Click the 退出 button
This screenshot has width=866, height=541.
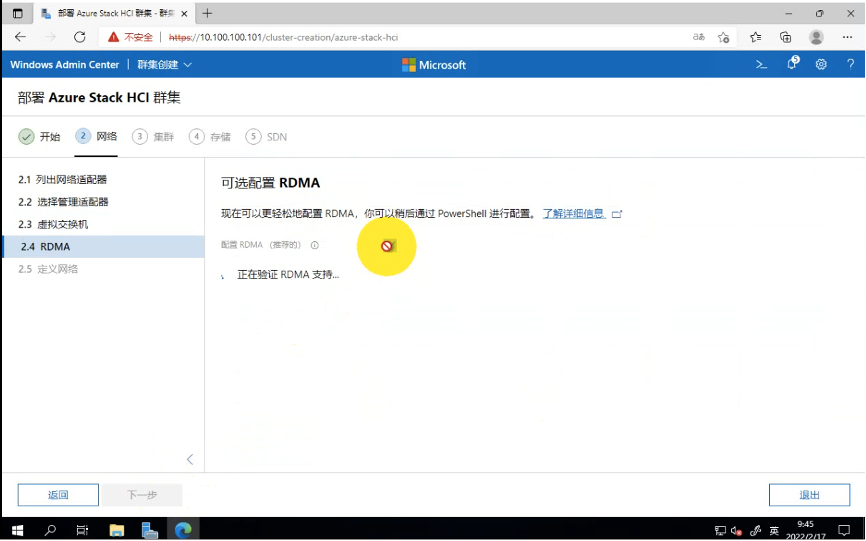[x=809, y=495]
